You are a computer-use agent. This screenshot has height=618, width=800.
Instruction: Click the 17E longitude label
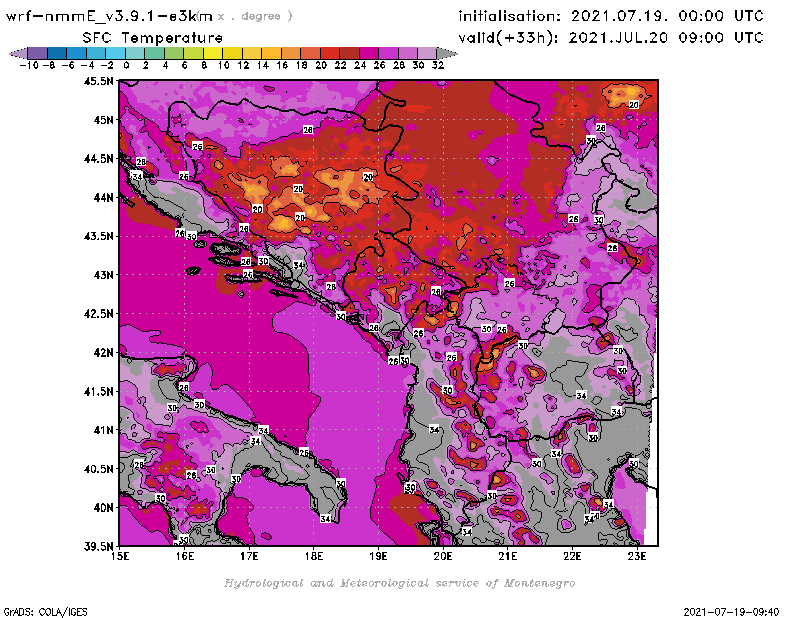(x=249, y=556)
